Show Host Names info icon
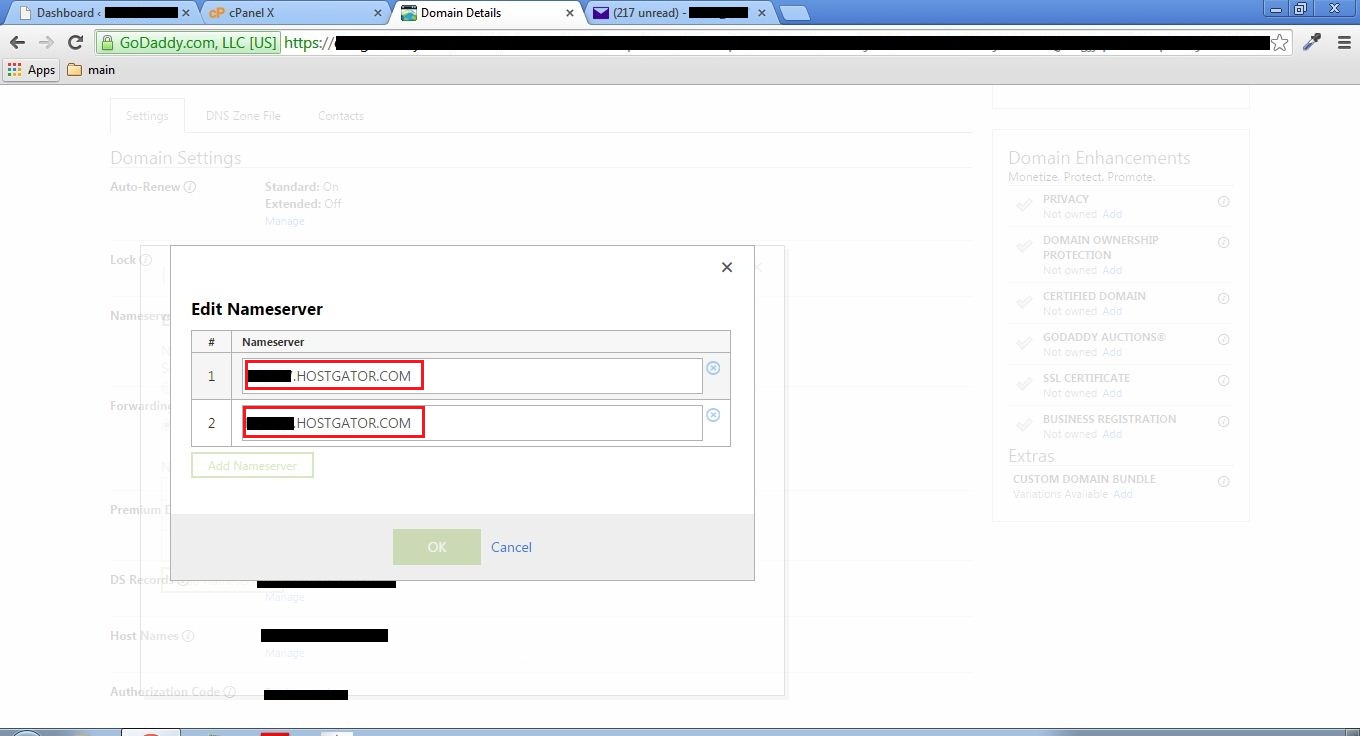Screen dimensions: 1360x736 tap(188, 636)
